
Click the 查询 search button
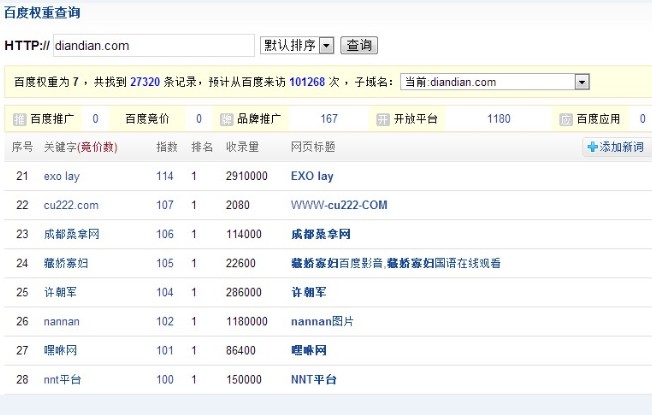click(x=359, y=45)
